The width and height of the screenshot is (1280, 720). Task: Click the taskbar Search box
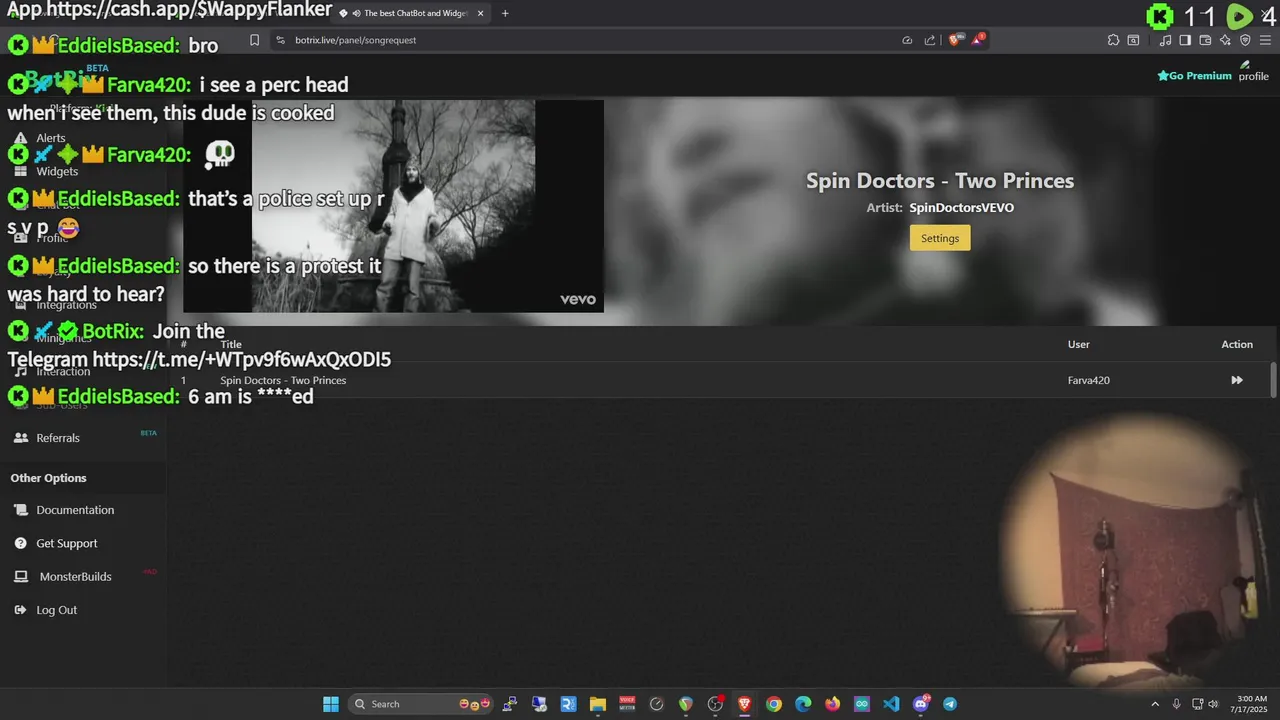pos(421,704)
